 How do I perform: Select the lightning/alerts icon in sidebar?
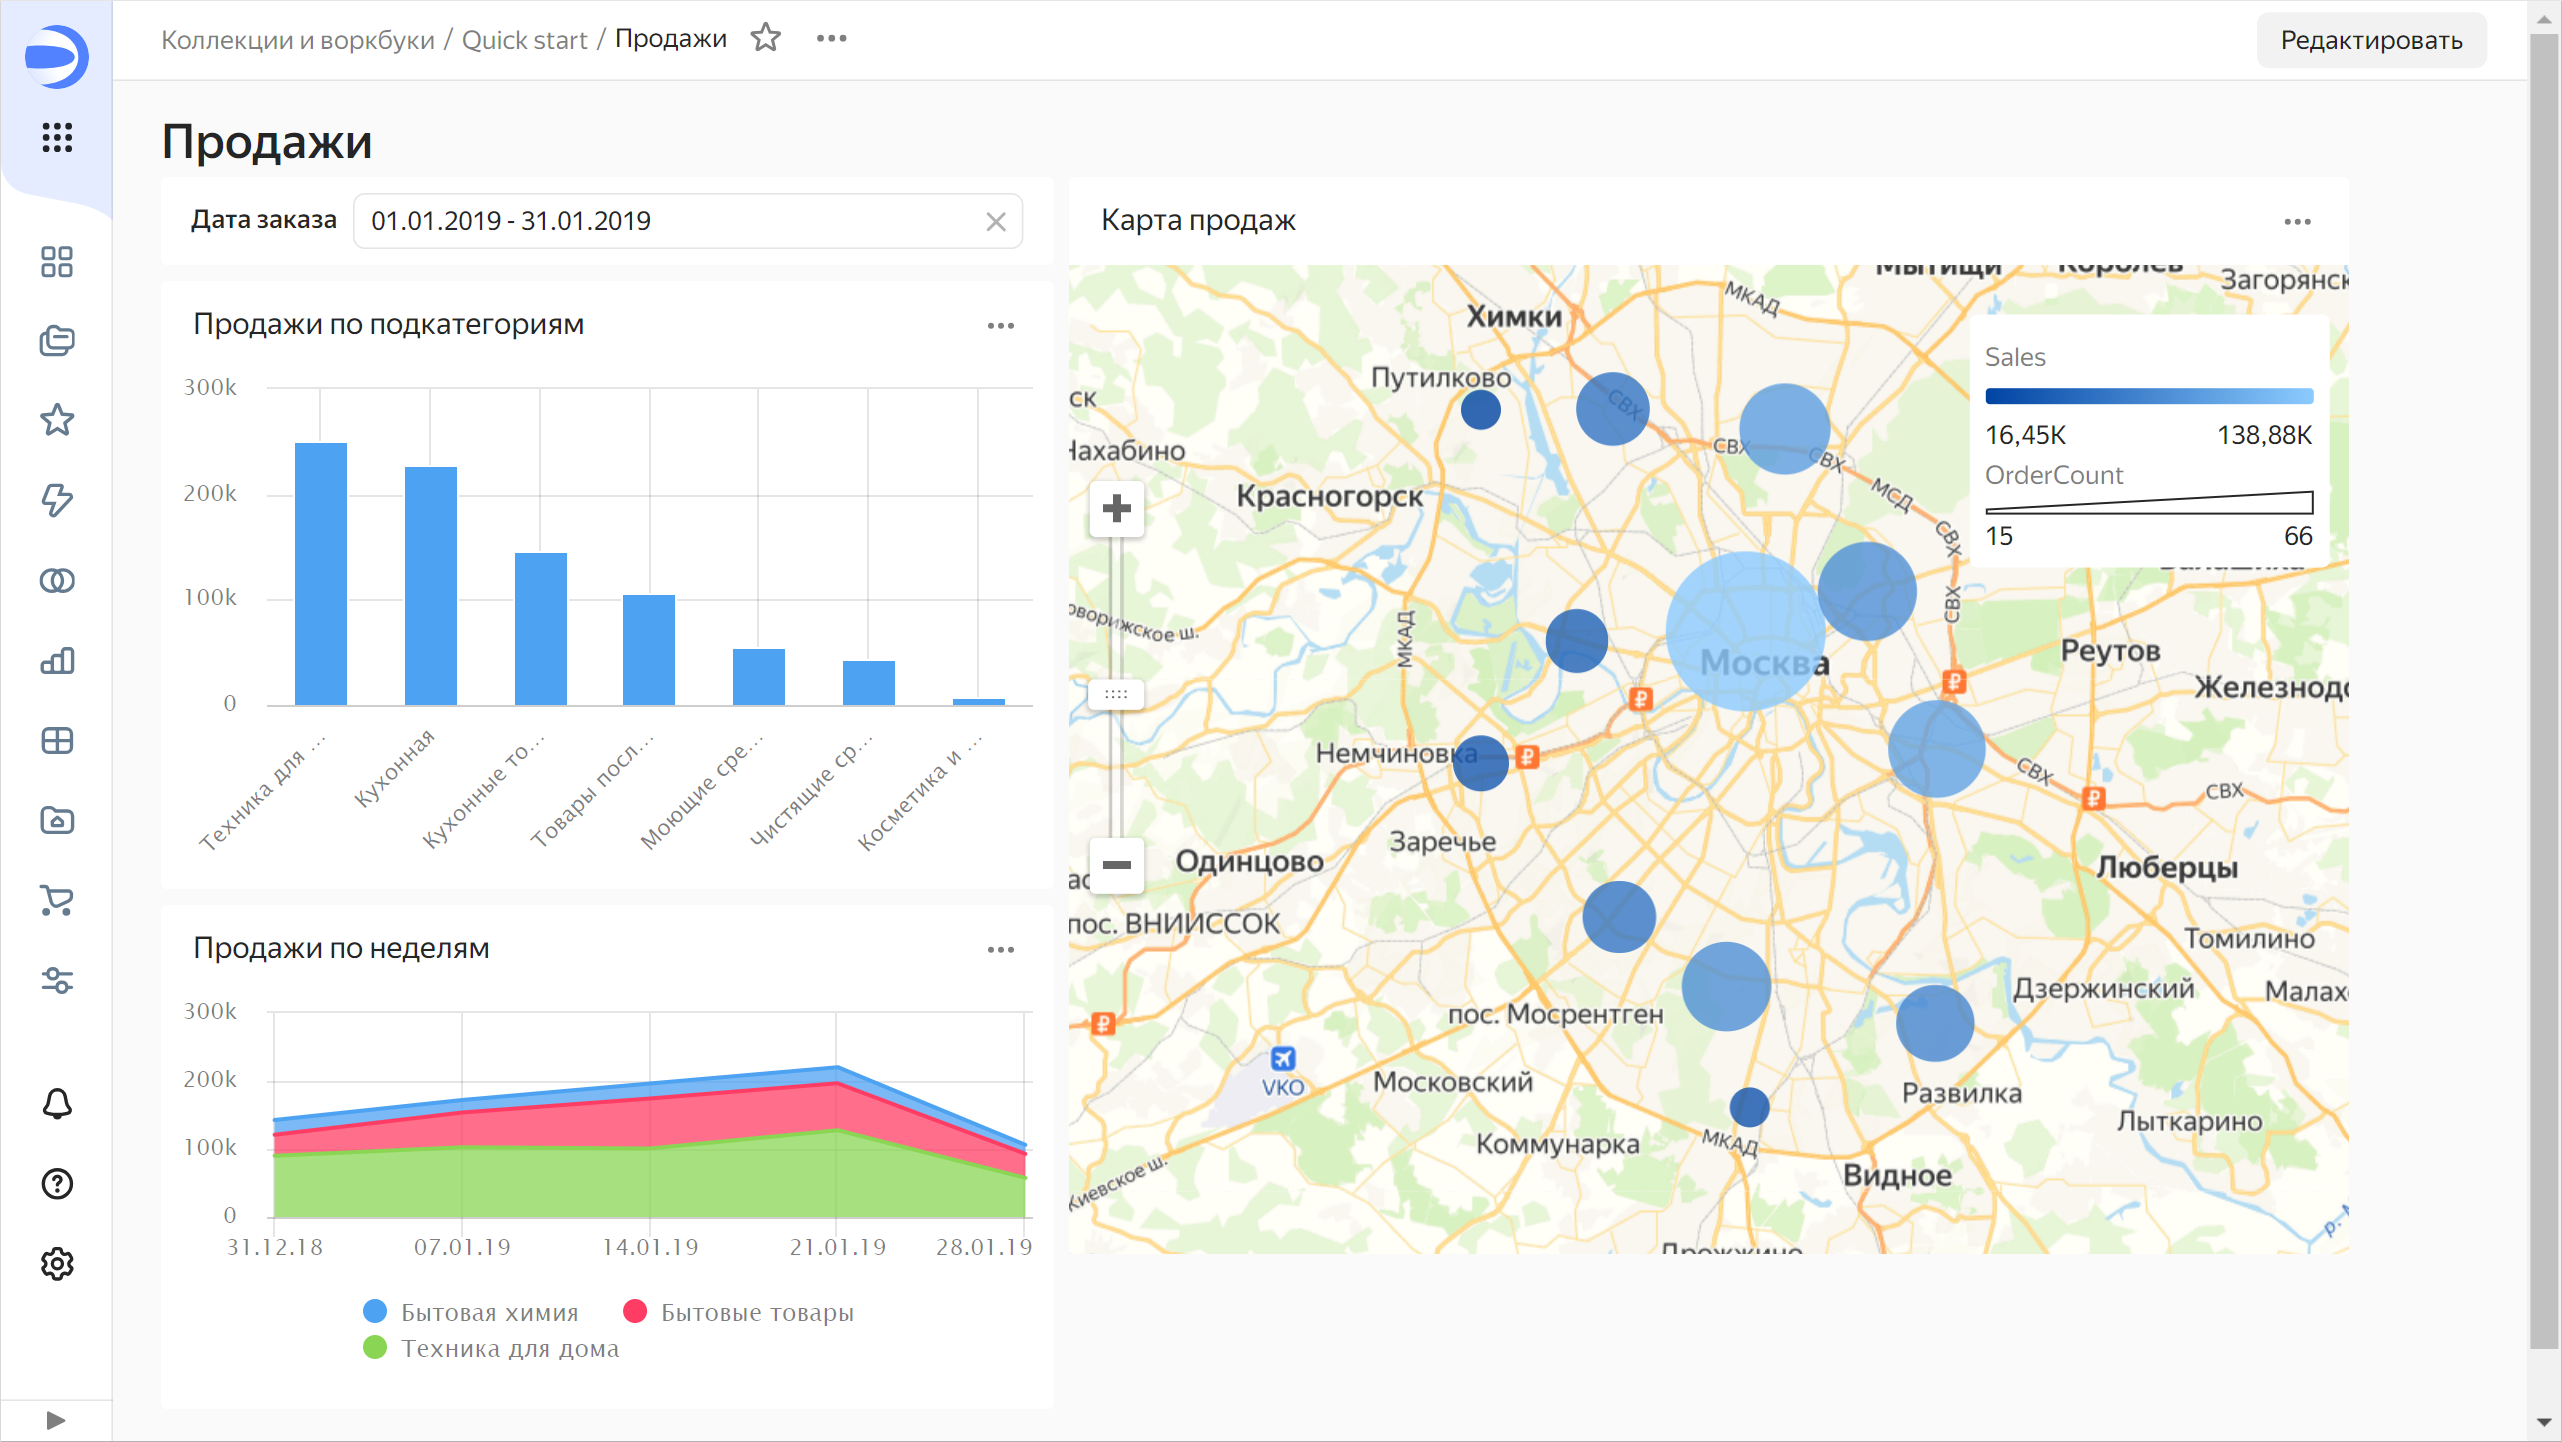[55, 500]
